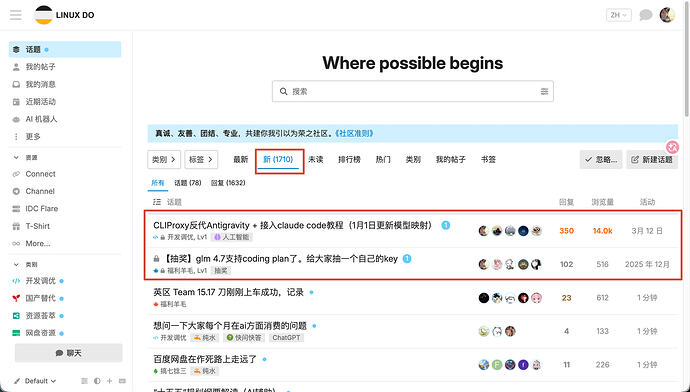Switch to the 热门 tab
Viewport: 690px width, 392px height.
(x=383, y=160)
